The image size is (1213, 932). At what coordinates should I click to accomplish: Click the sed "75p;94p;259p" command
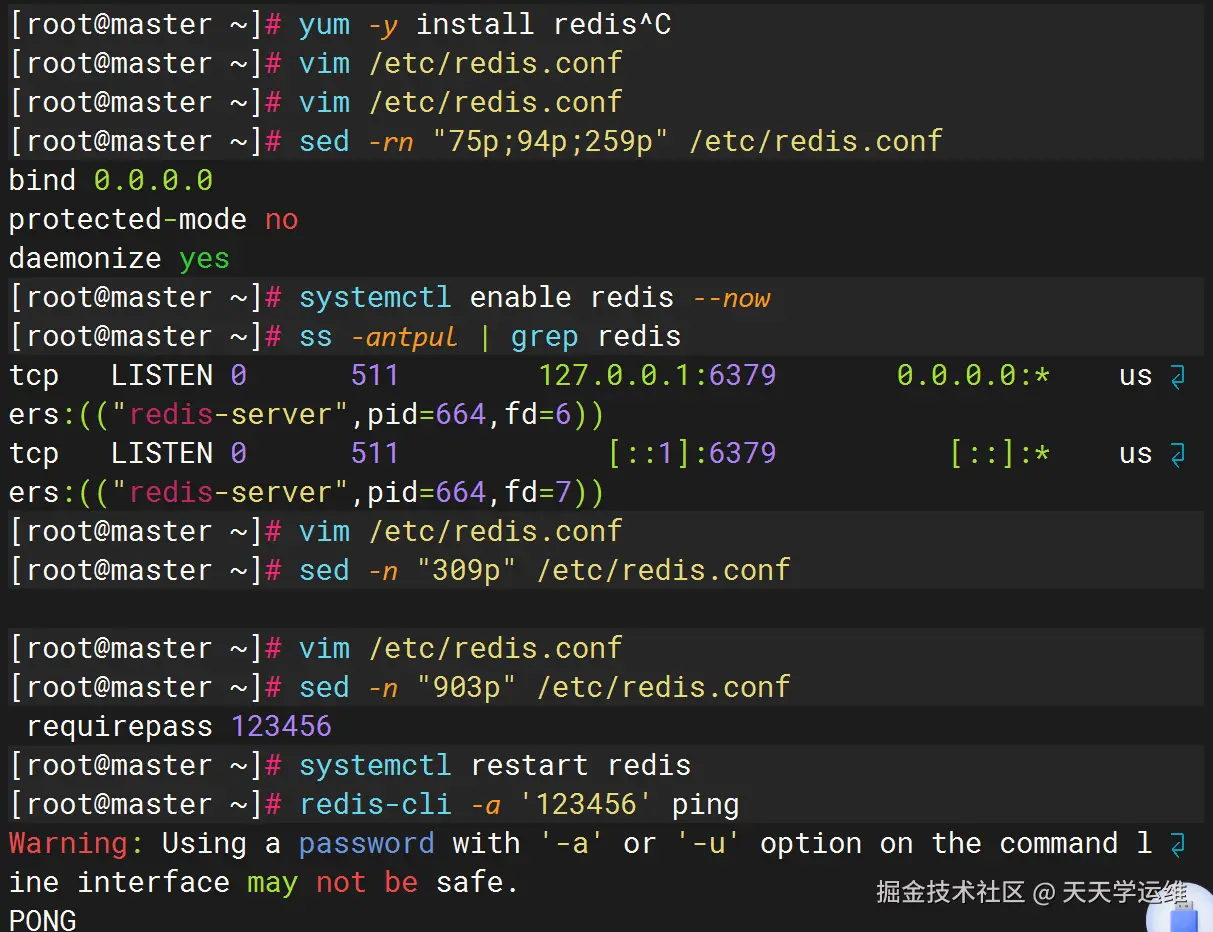pyautogui.click(x=620, y=142)
